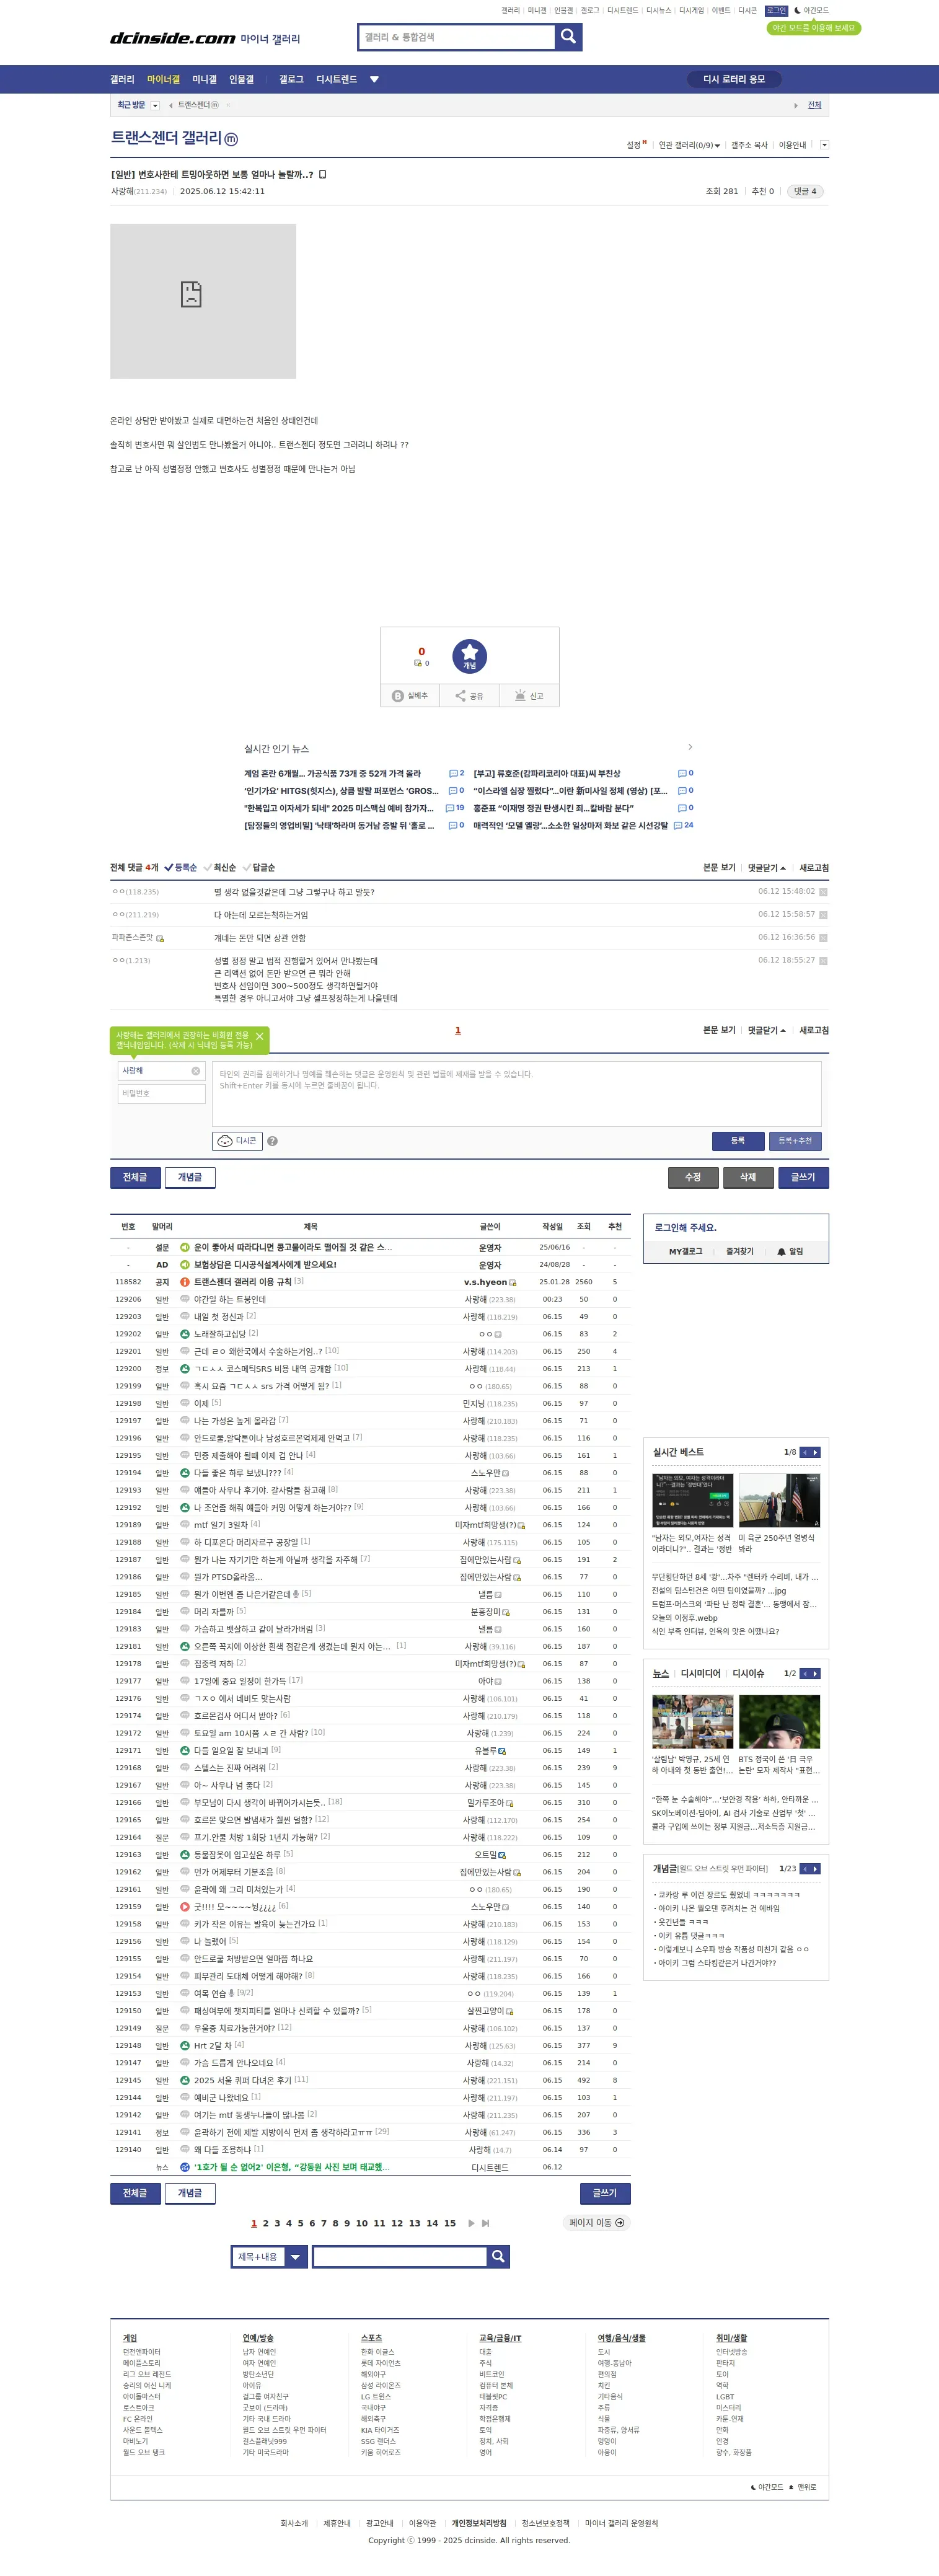Switch widget to 디시미디어 tab
The image size is (939, 2576).
click(x=700, y=1674)
